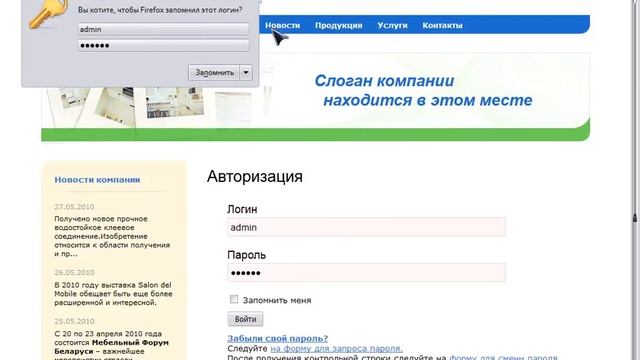Select news text about водостойкое клеевое соединение

point(112,236)
